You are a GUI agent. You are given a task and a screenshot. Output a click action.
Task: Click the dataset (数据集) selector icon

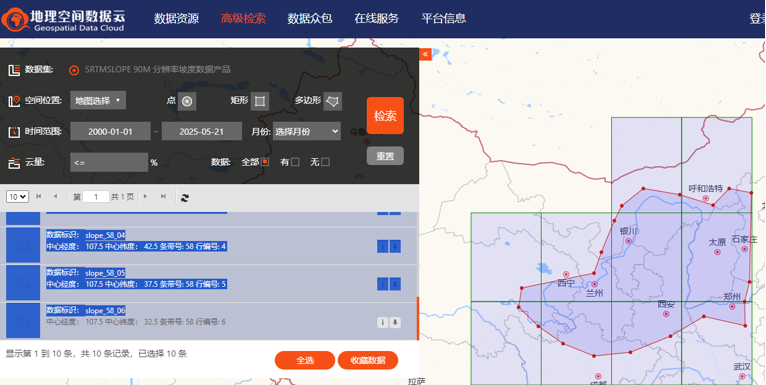pyautogui.click(x=74, y=70)
